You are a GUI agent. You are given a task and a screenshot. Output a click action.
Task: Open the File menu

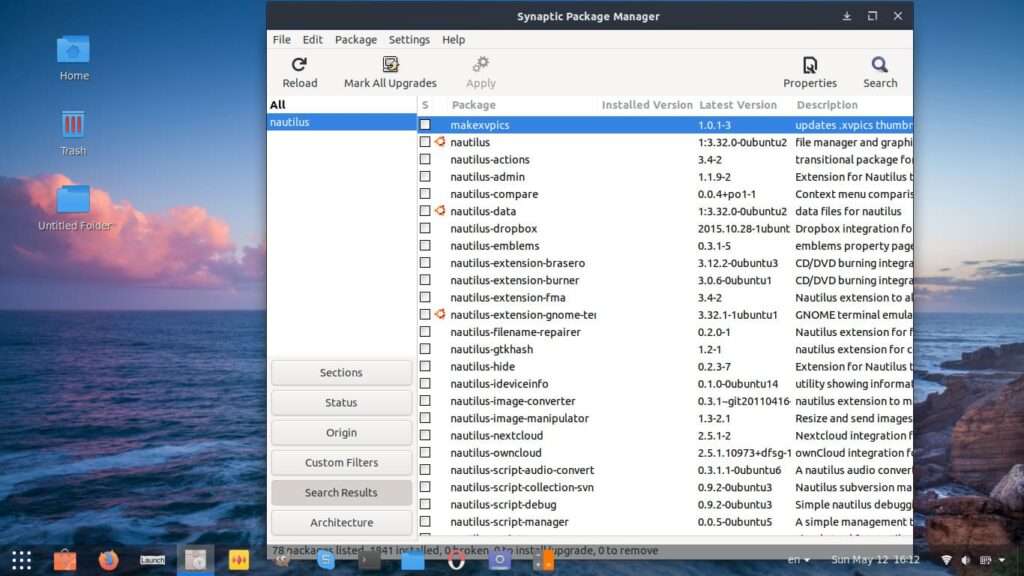281,40
